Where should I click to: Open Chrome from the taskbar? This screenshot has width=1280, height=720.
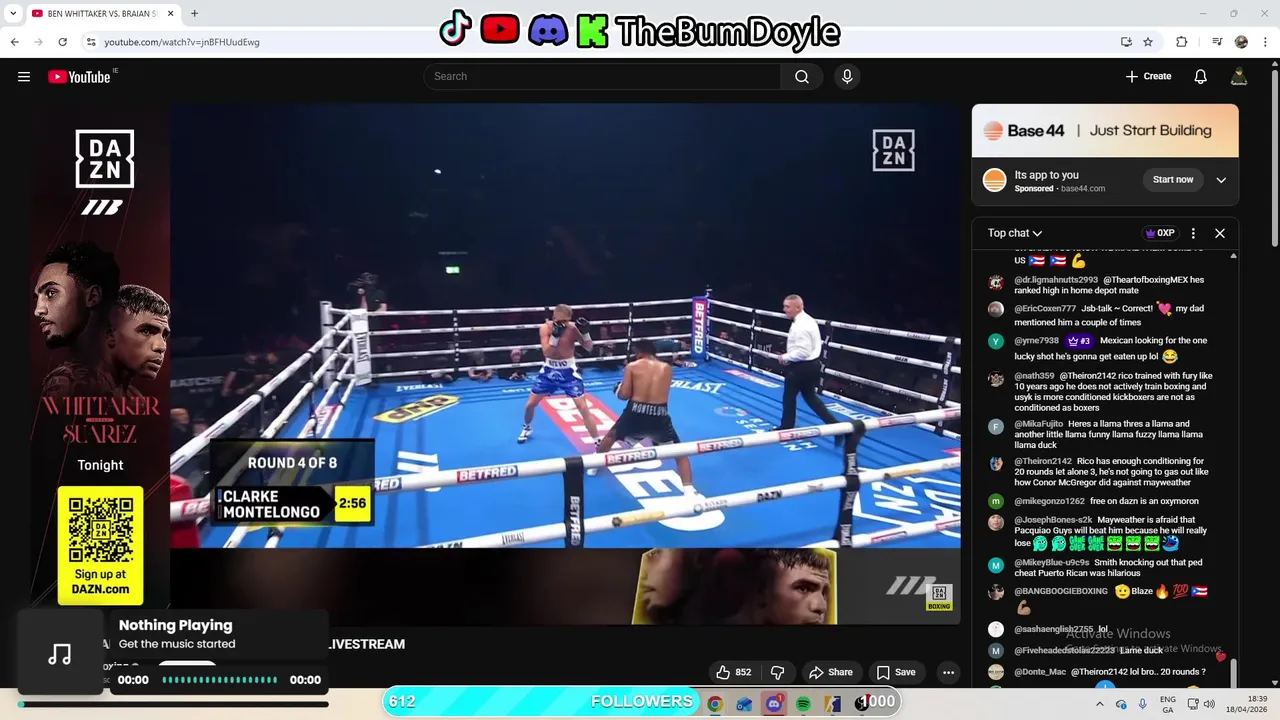pos(715,704)
